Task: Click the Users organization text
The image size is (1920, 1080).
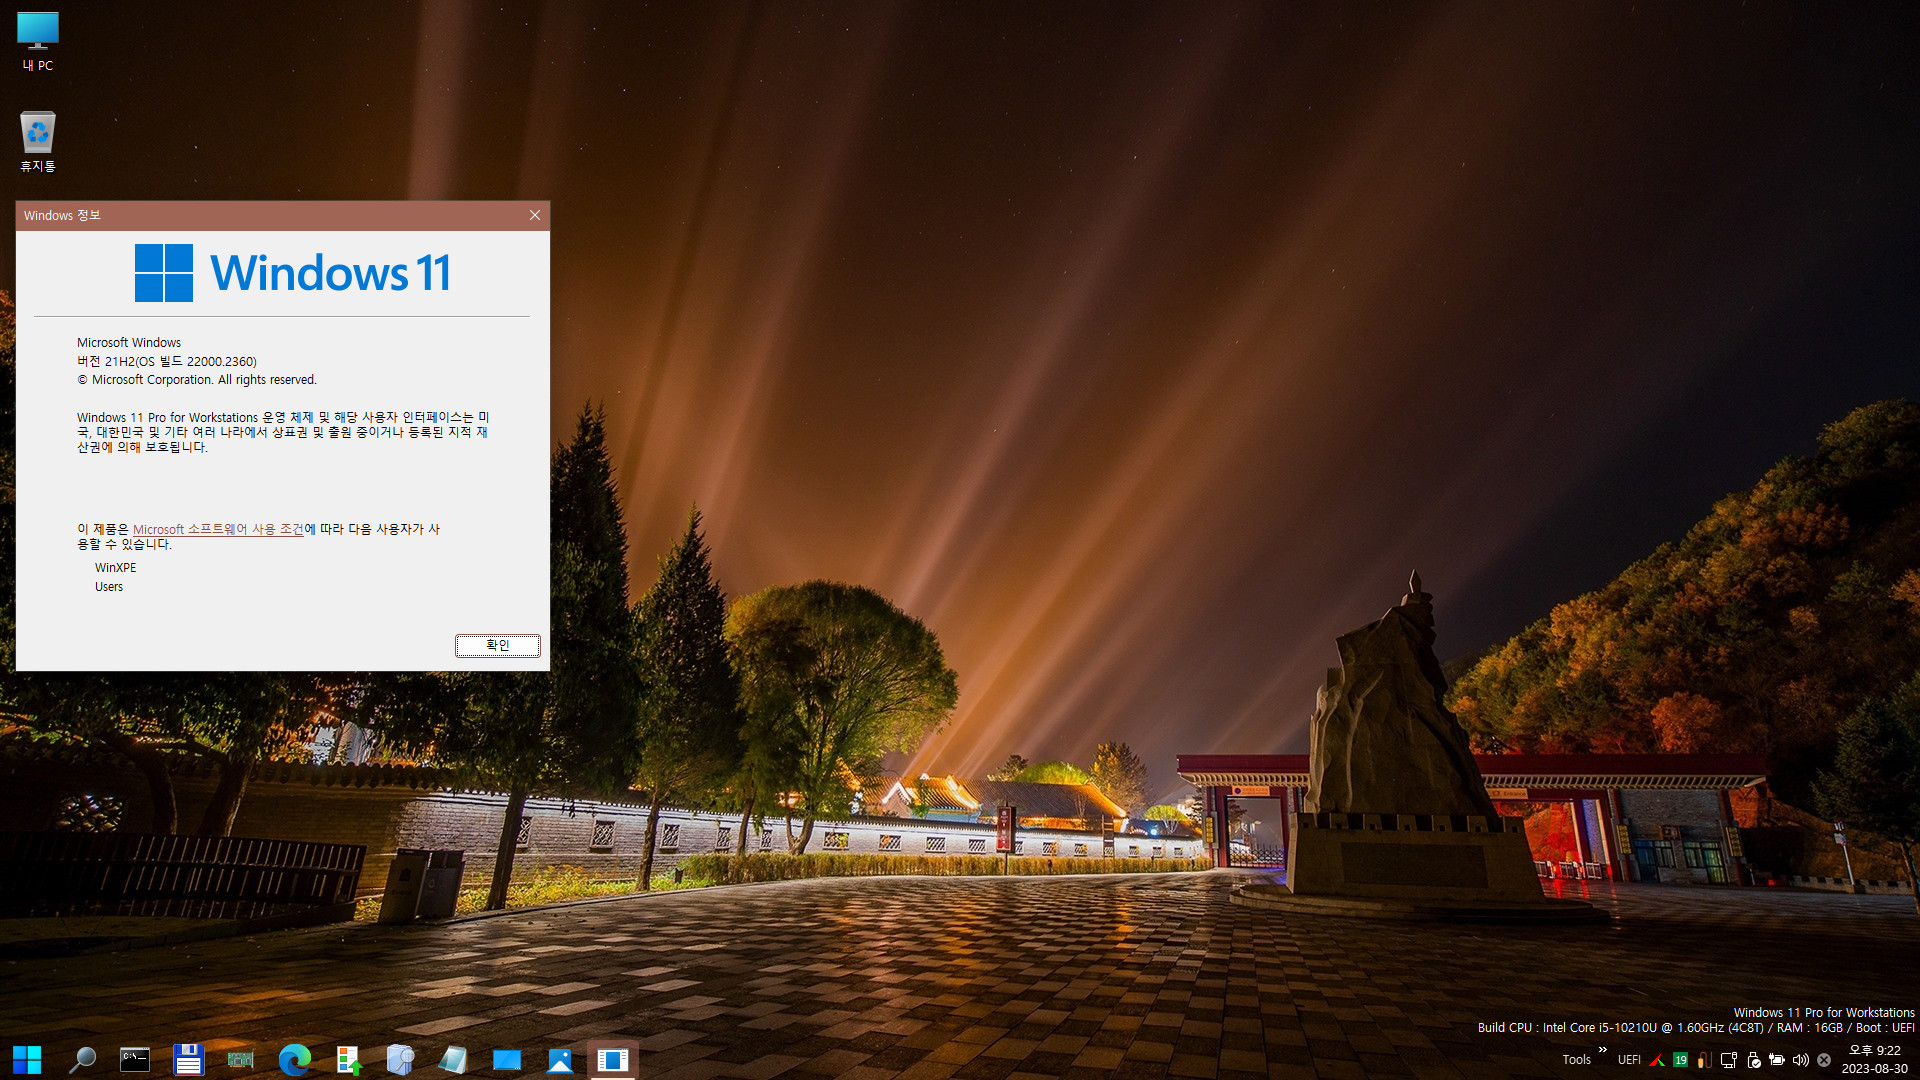Action: 109,587
